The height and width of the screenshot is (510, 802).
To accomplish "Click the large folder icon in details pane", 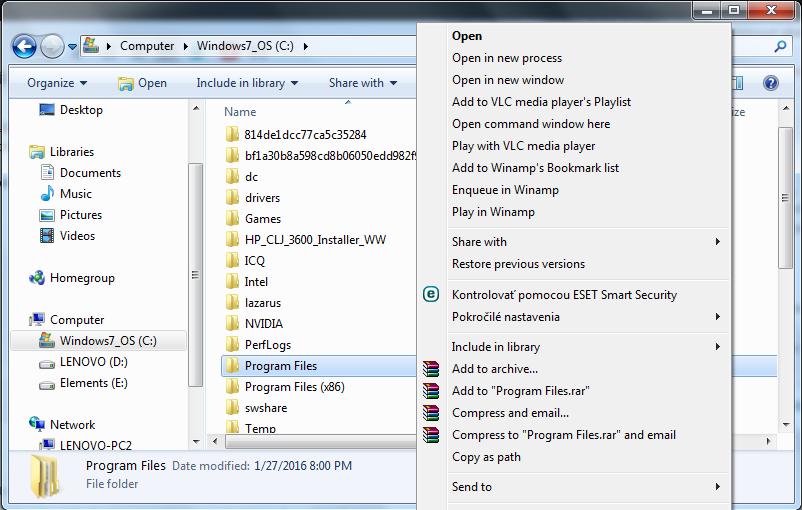I will tap(45, 476).
